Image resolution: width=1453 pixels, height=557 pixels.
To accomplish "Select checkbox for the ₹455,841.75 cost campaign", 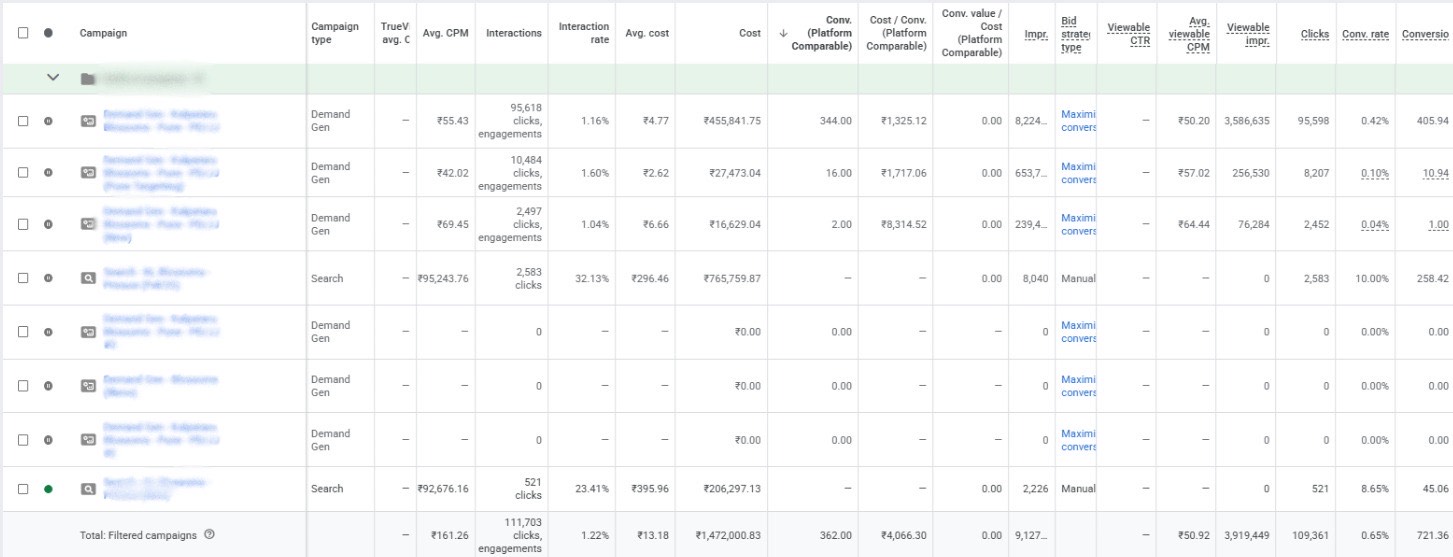I will [23, 121].
